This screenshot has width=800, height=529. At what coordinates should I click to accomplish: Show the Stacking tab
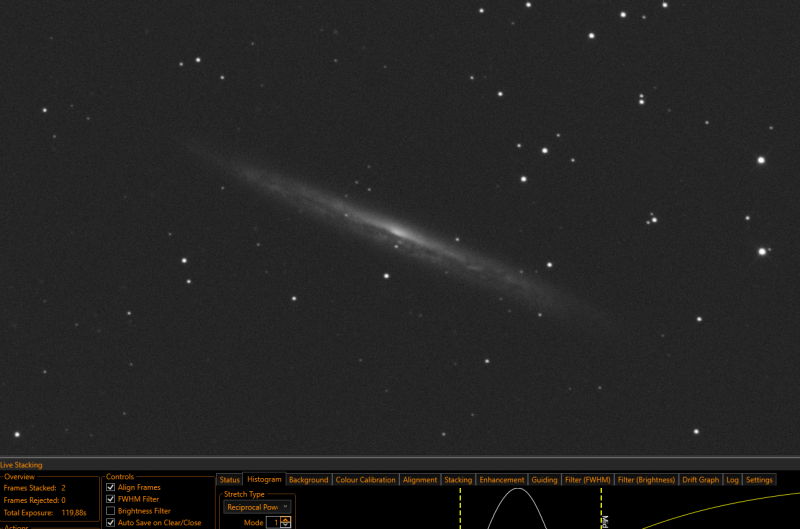pos(458,480)
